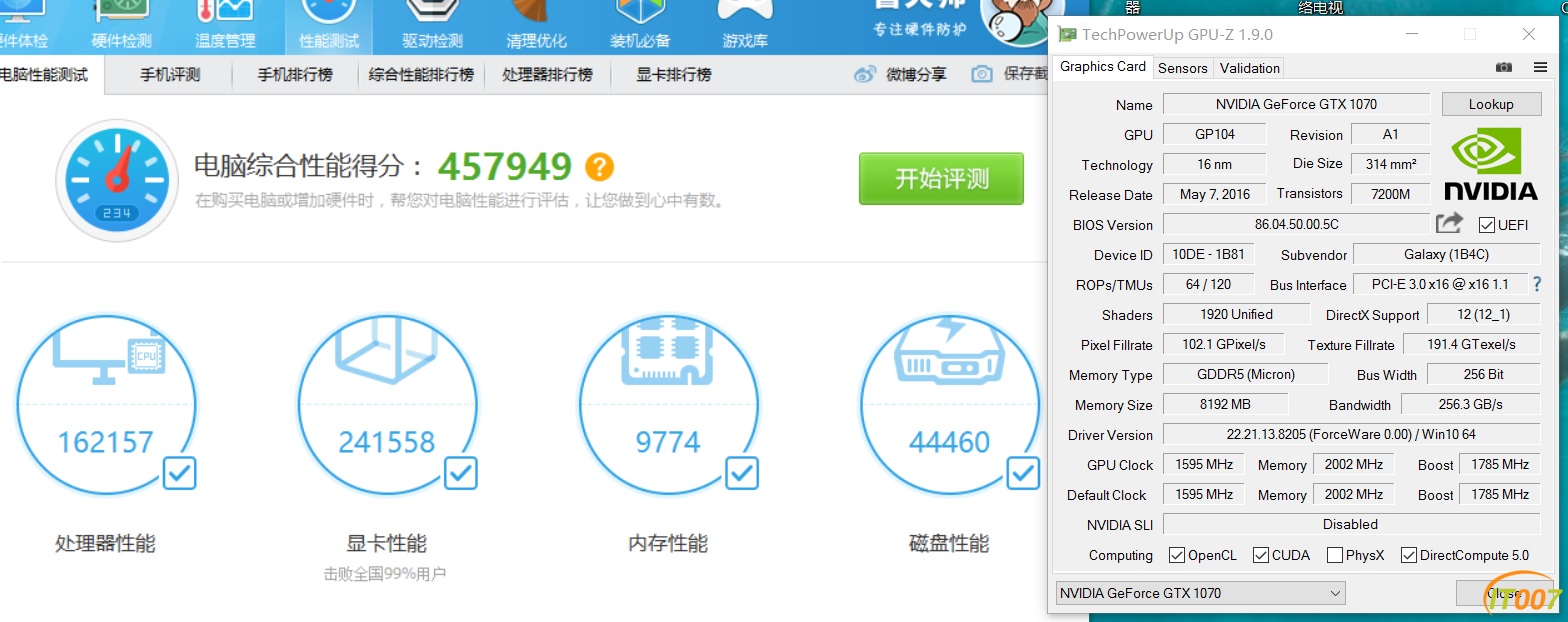Click the Memory Size value 8192 MB

1225,404
